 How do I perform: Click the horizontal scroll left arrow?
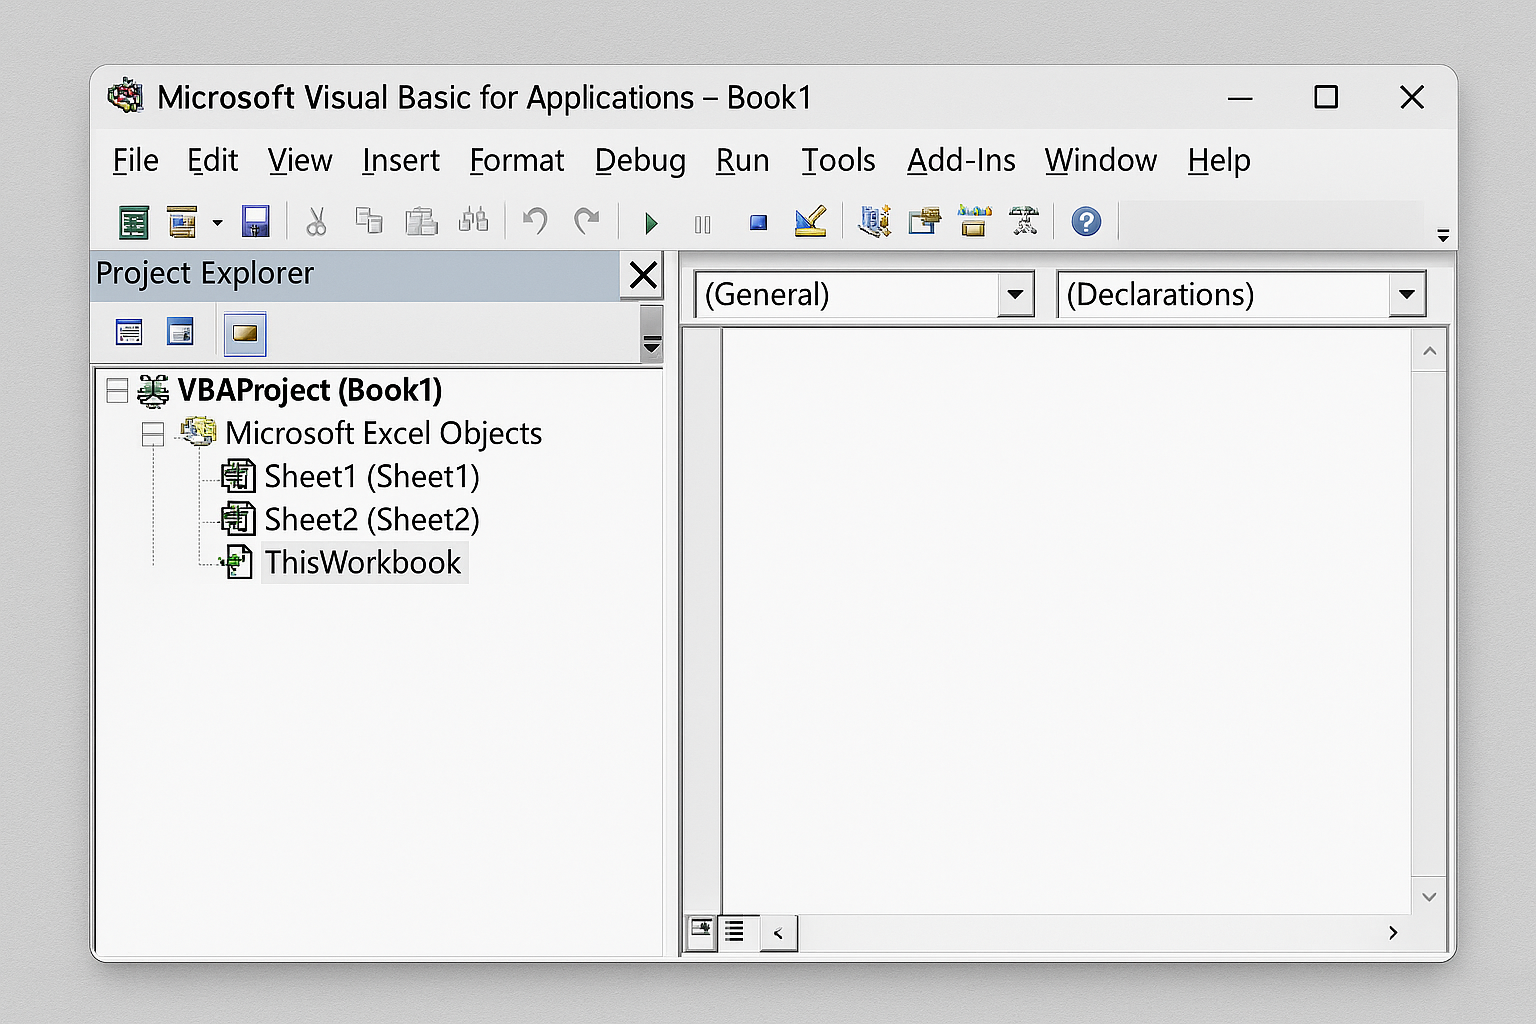(x=778, y=934)
